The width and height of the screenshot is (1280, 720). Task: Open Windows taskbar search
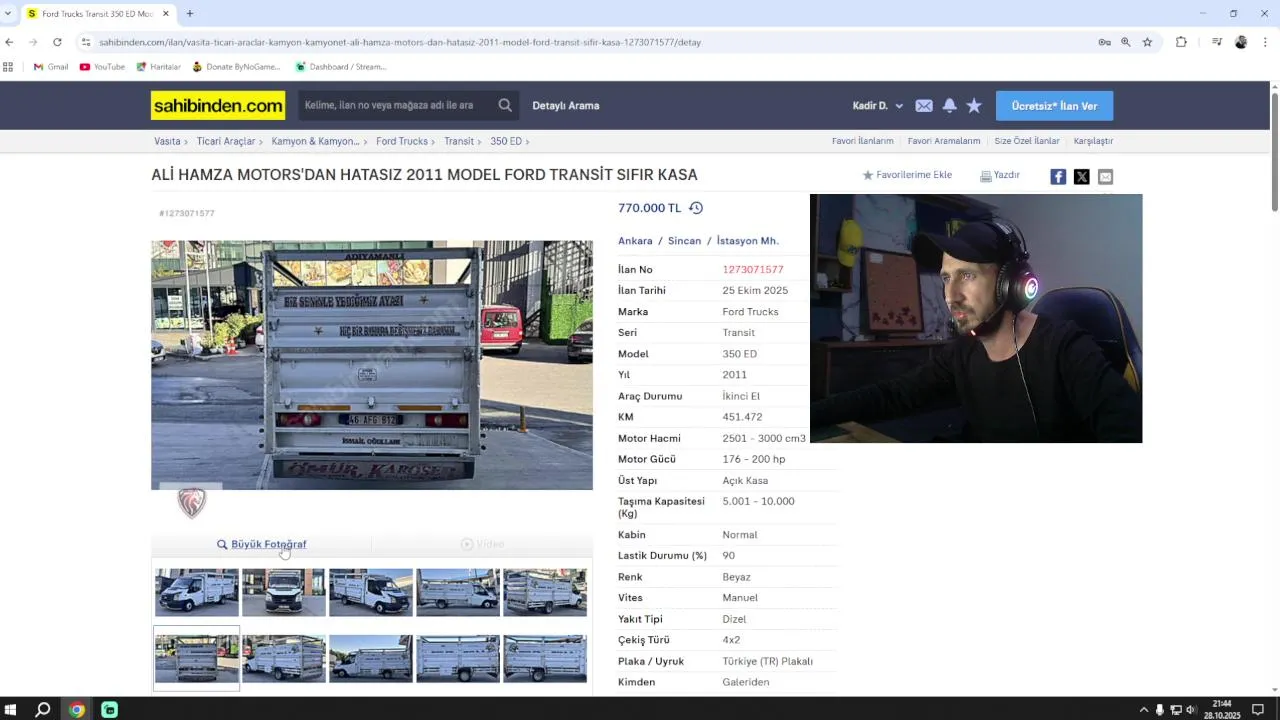[43, 709]
